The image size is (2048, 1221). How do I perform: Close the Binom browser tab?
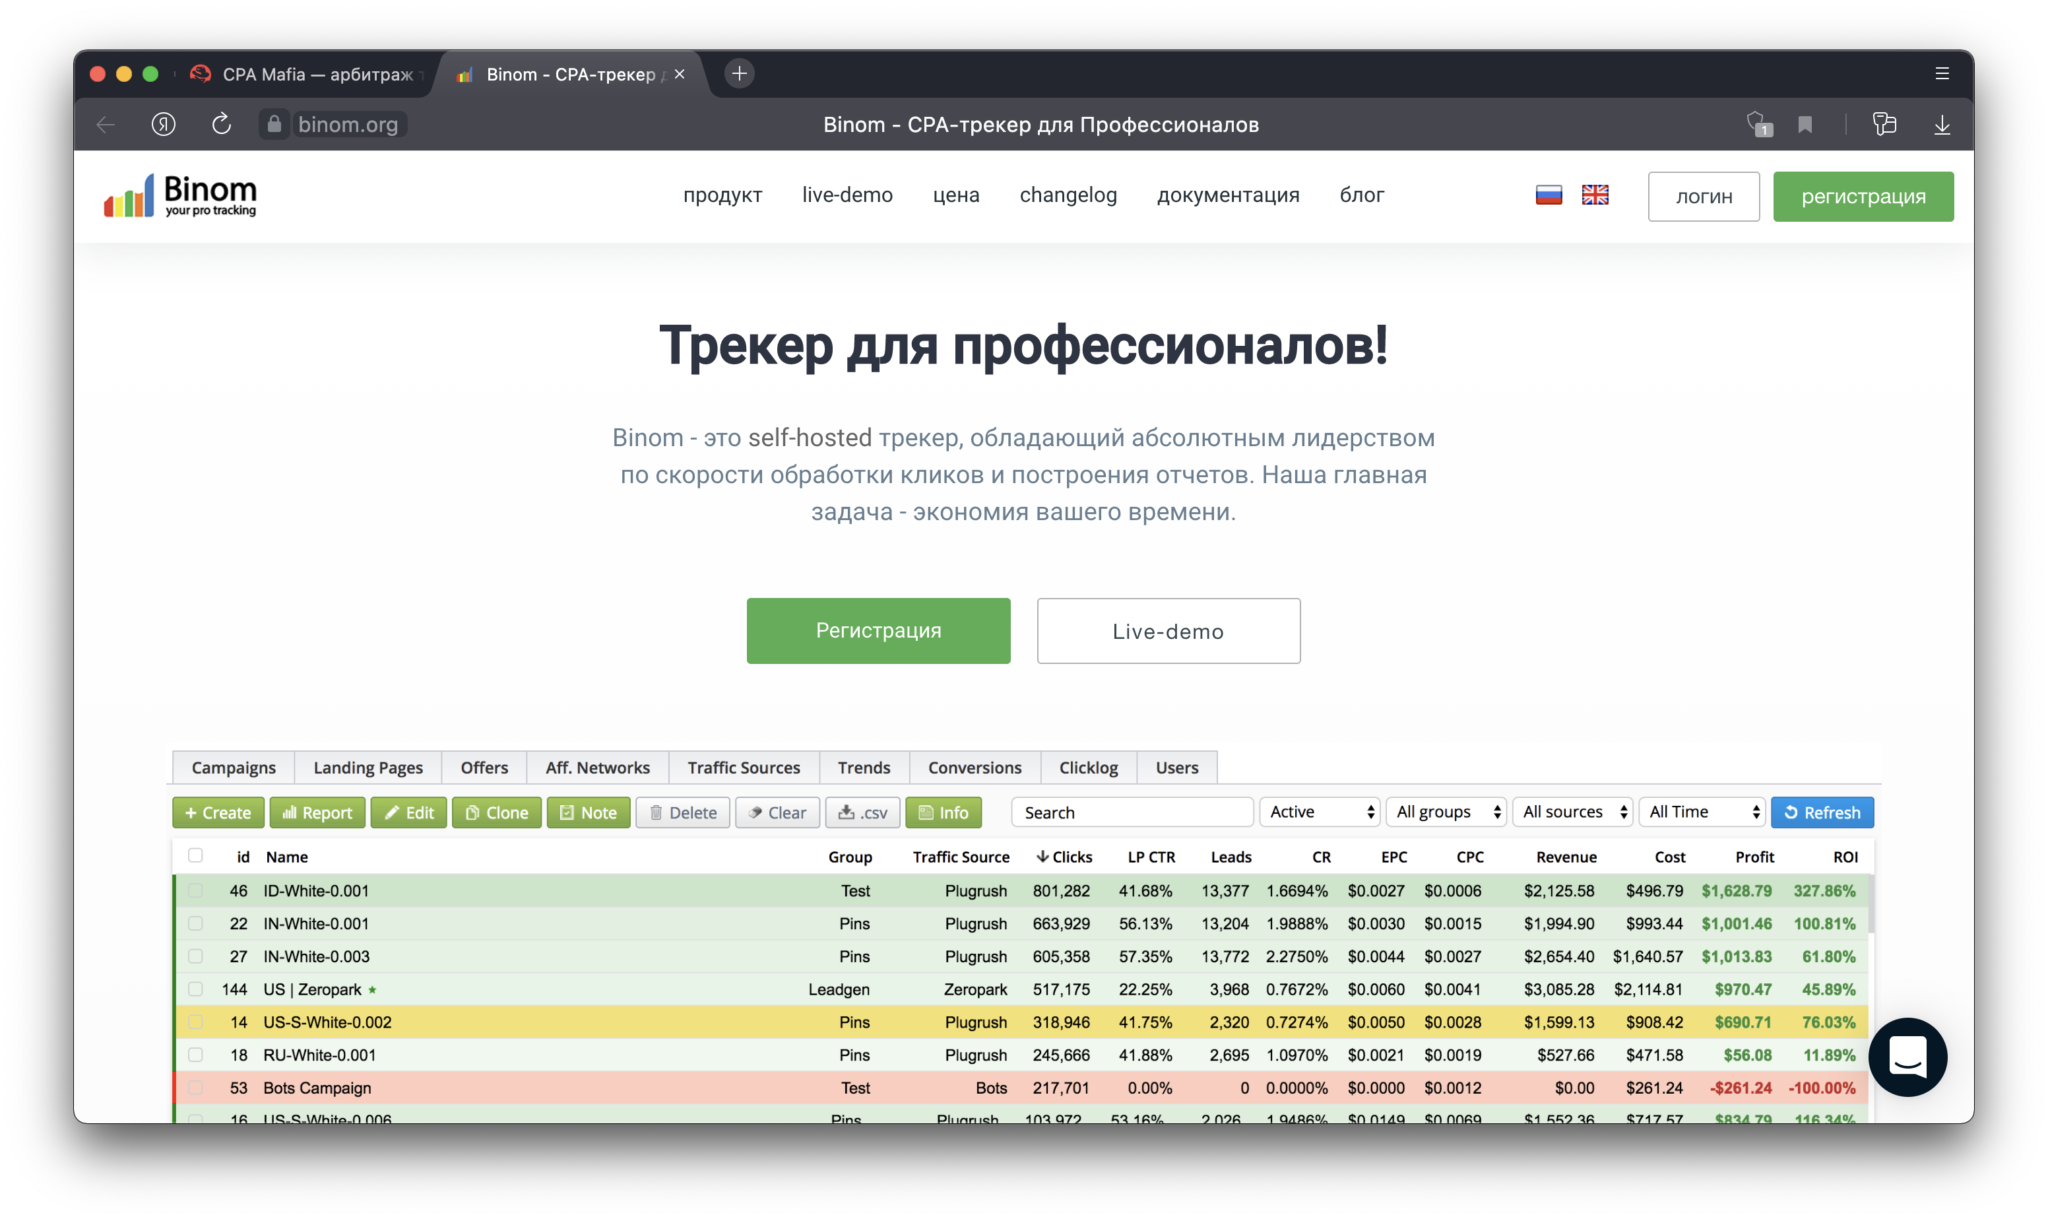[680, 74]
